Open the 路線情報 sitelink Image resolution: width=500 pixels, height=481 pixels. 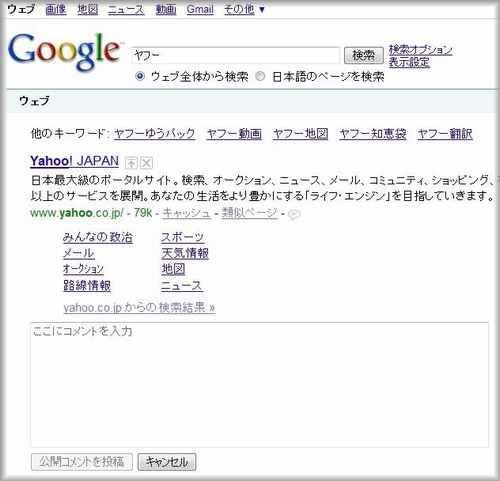pos(87,286)
